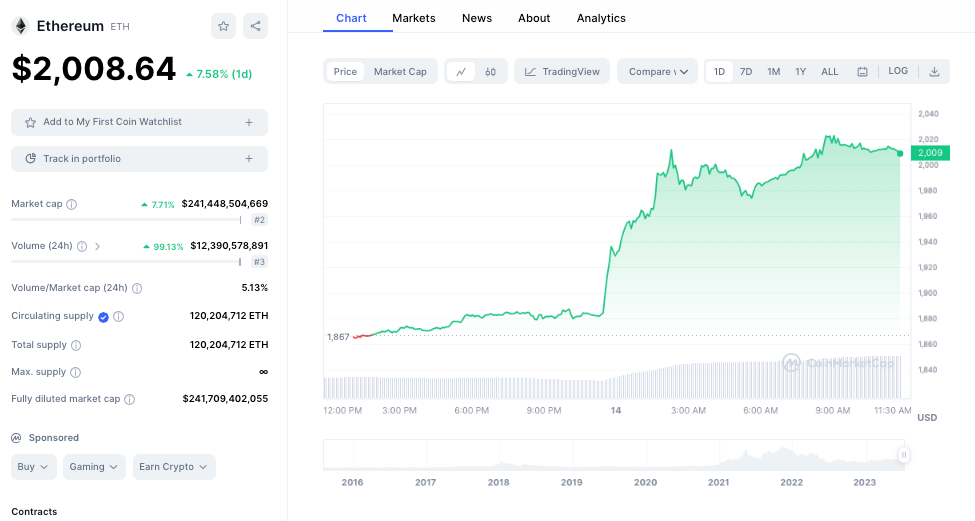The height and width of the screenshot is (521, 975).
Task: Click the share icon beside Ethereum
Action: [x=255, y=26]
